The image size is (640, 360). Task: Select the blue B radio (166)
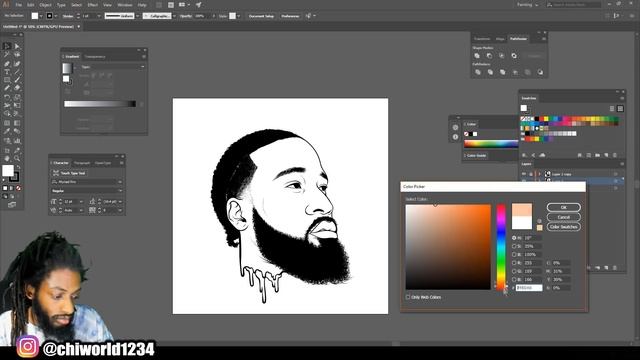tap(514, 280)
